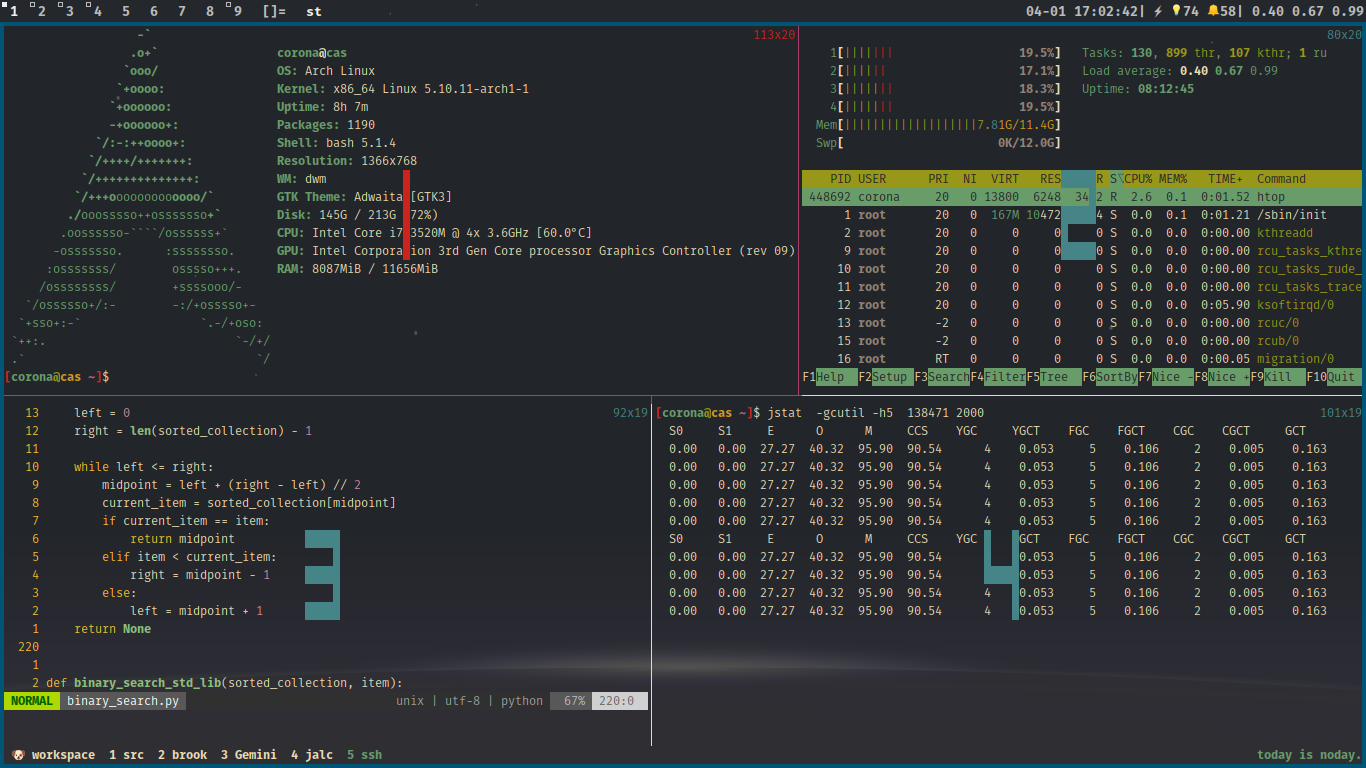Screen dimensions: 1366x768
Task: Select tmux window 5 ssh
Action: pos(364,755)
